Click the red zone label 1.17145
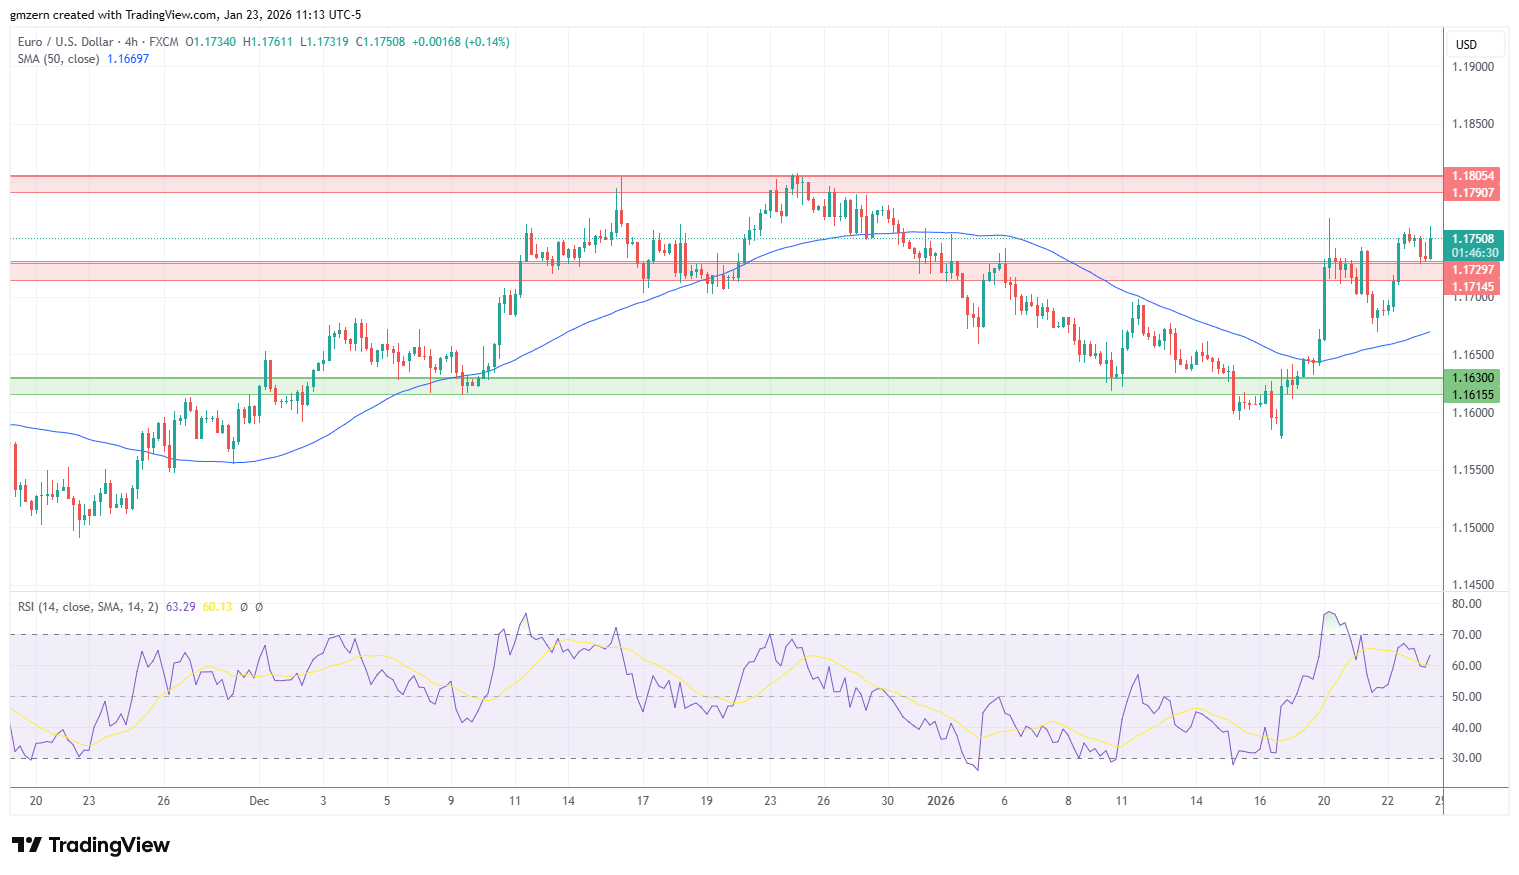 point(1473,287)
